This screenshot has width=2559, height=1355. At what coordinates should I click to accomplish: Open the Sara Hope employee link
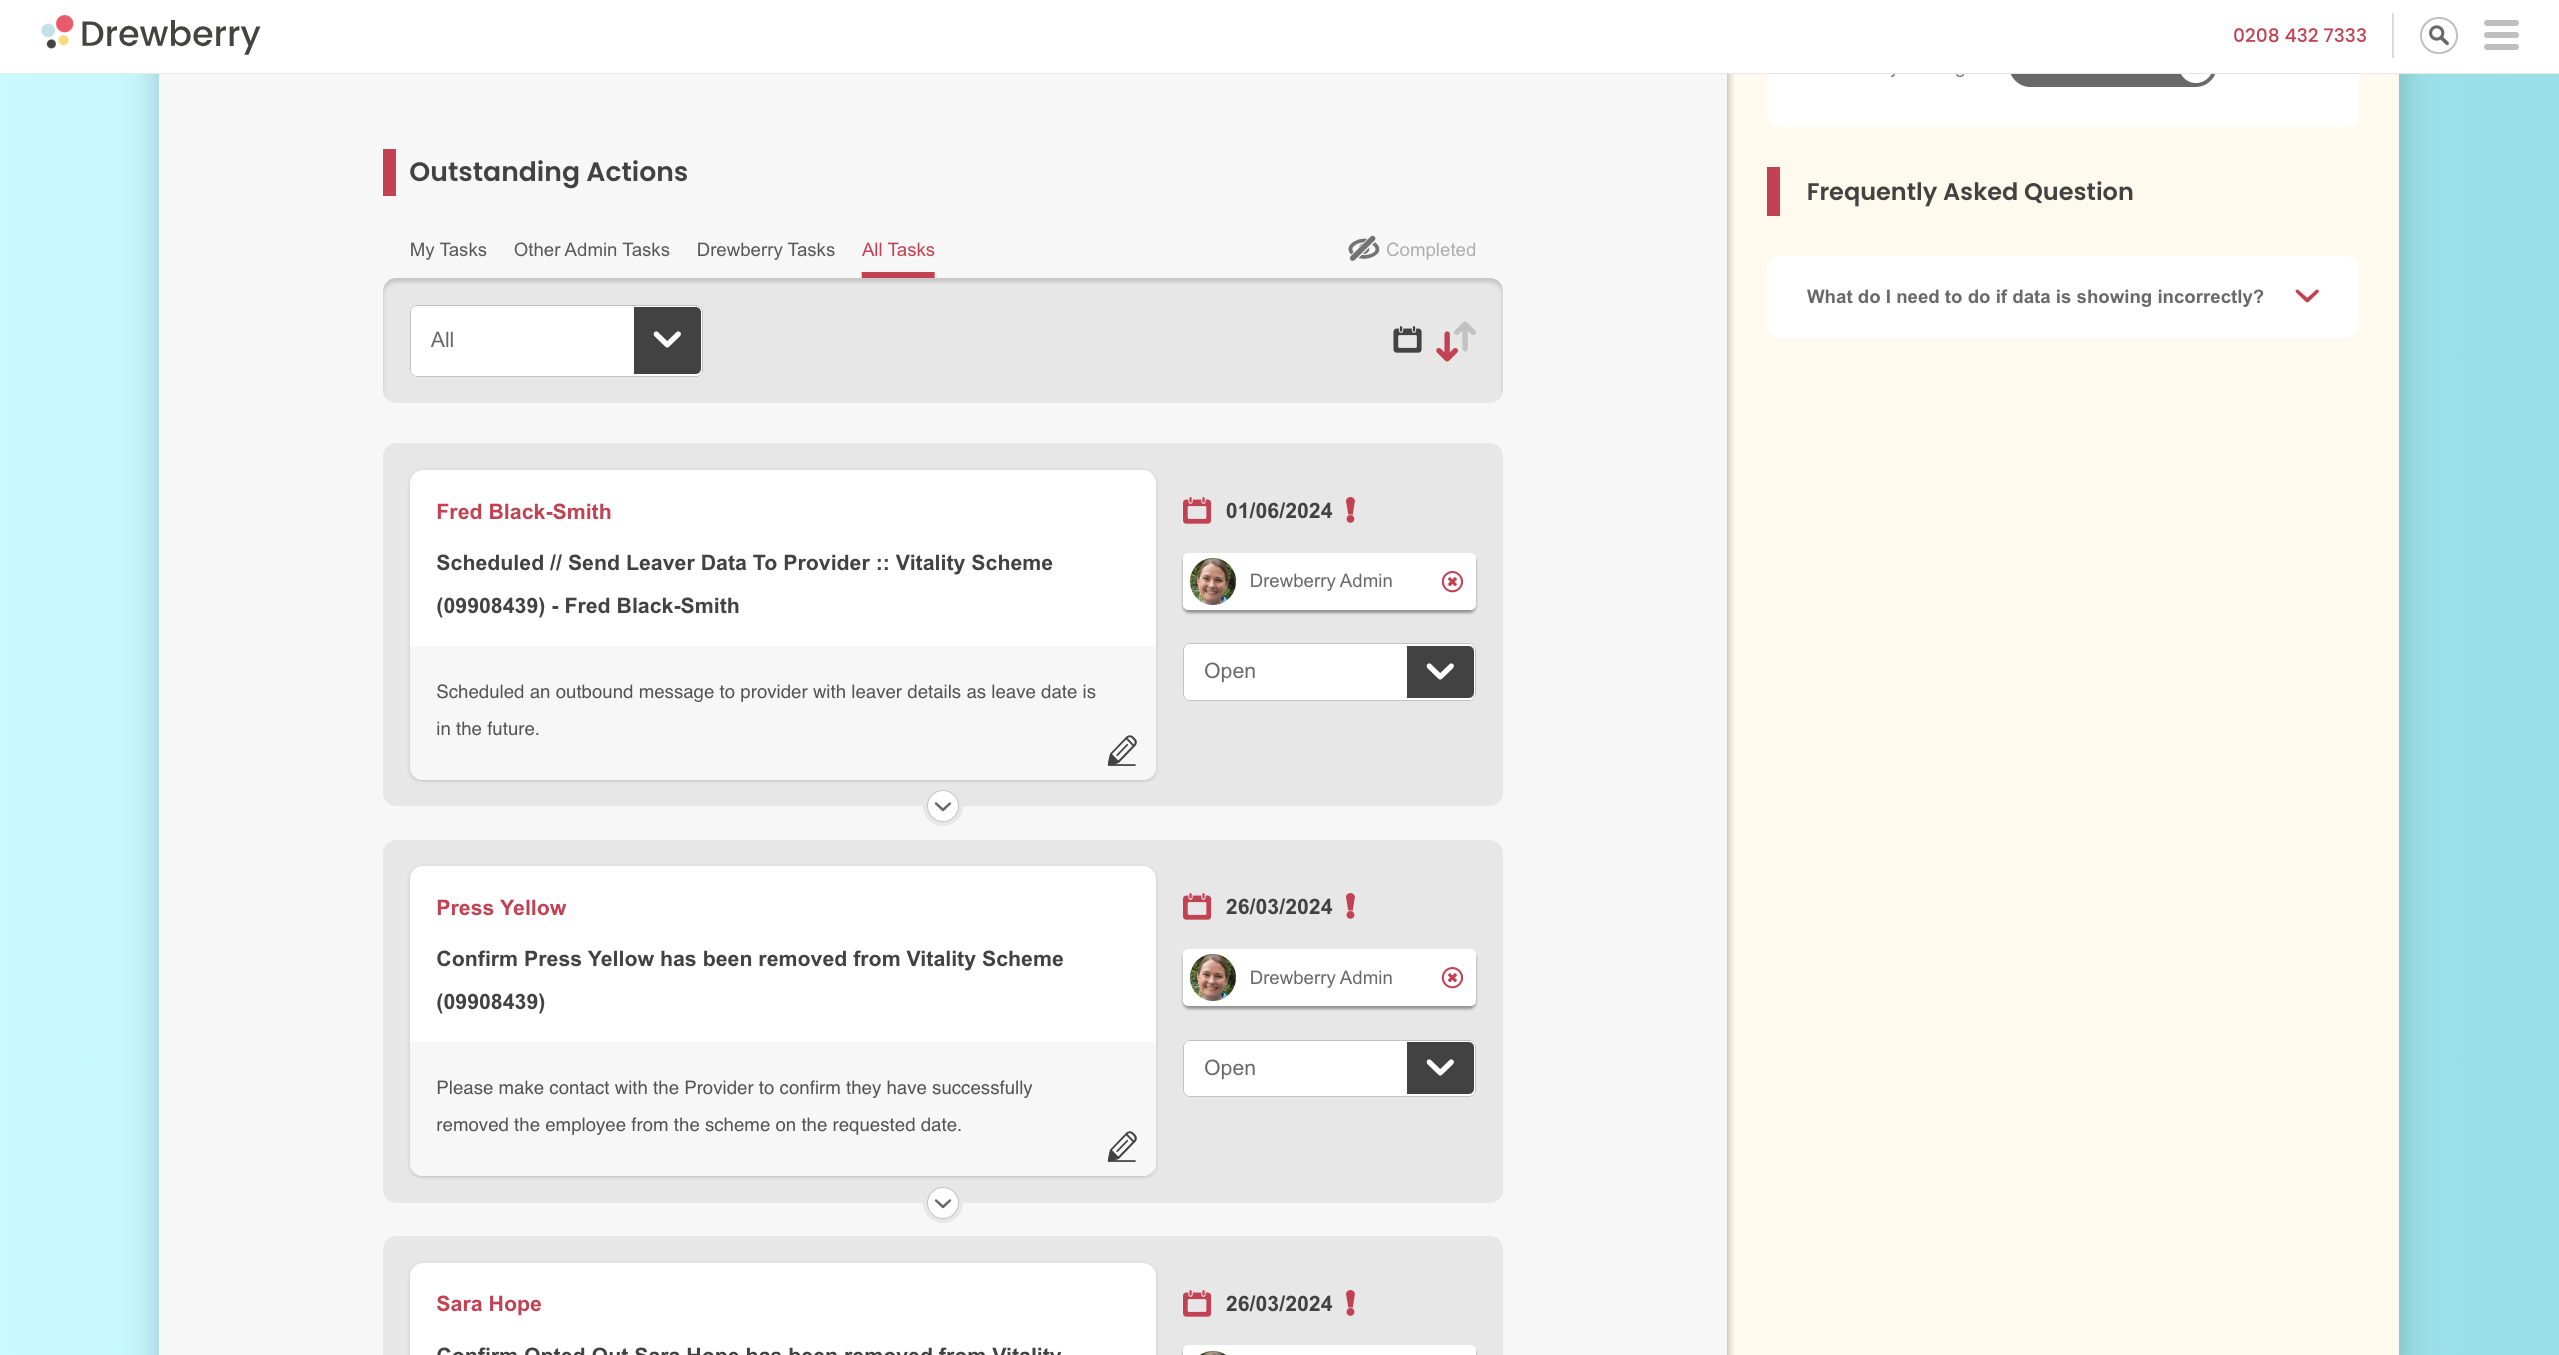[489, 1304]
